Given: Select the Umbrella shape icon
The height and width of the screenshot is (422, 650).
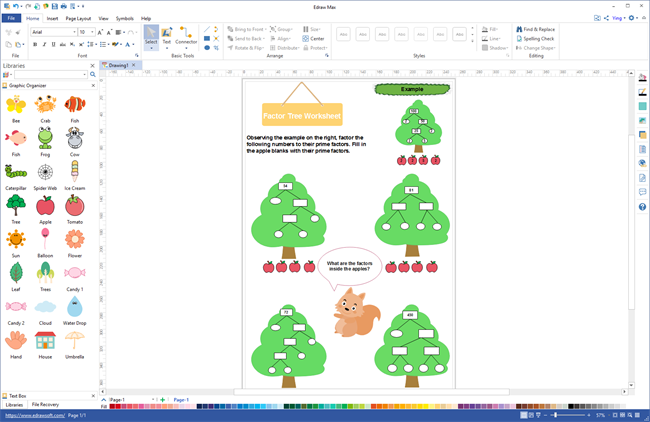Looking at the screenshot, I should tap(74, 342).
